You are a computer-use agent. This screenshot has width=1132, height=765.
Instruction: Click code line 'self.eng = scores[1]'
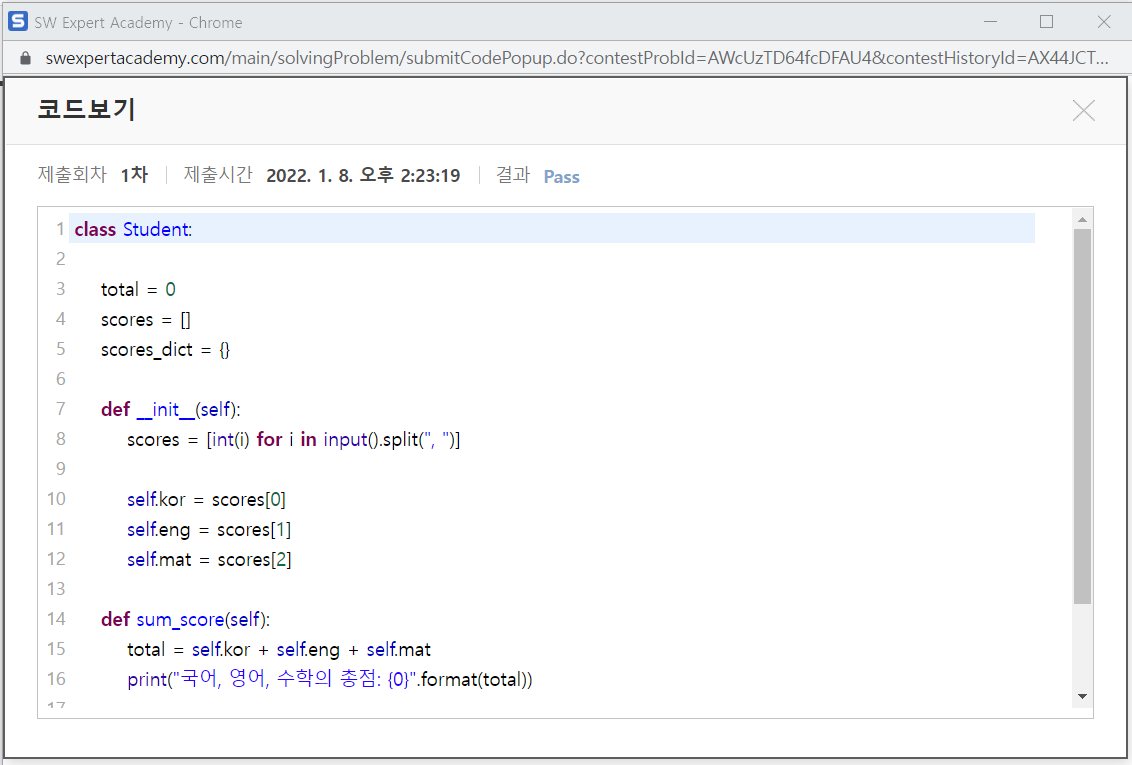[x=209, y=530]
